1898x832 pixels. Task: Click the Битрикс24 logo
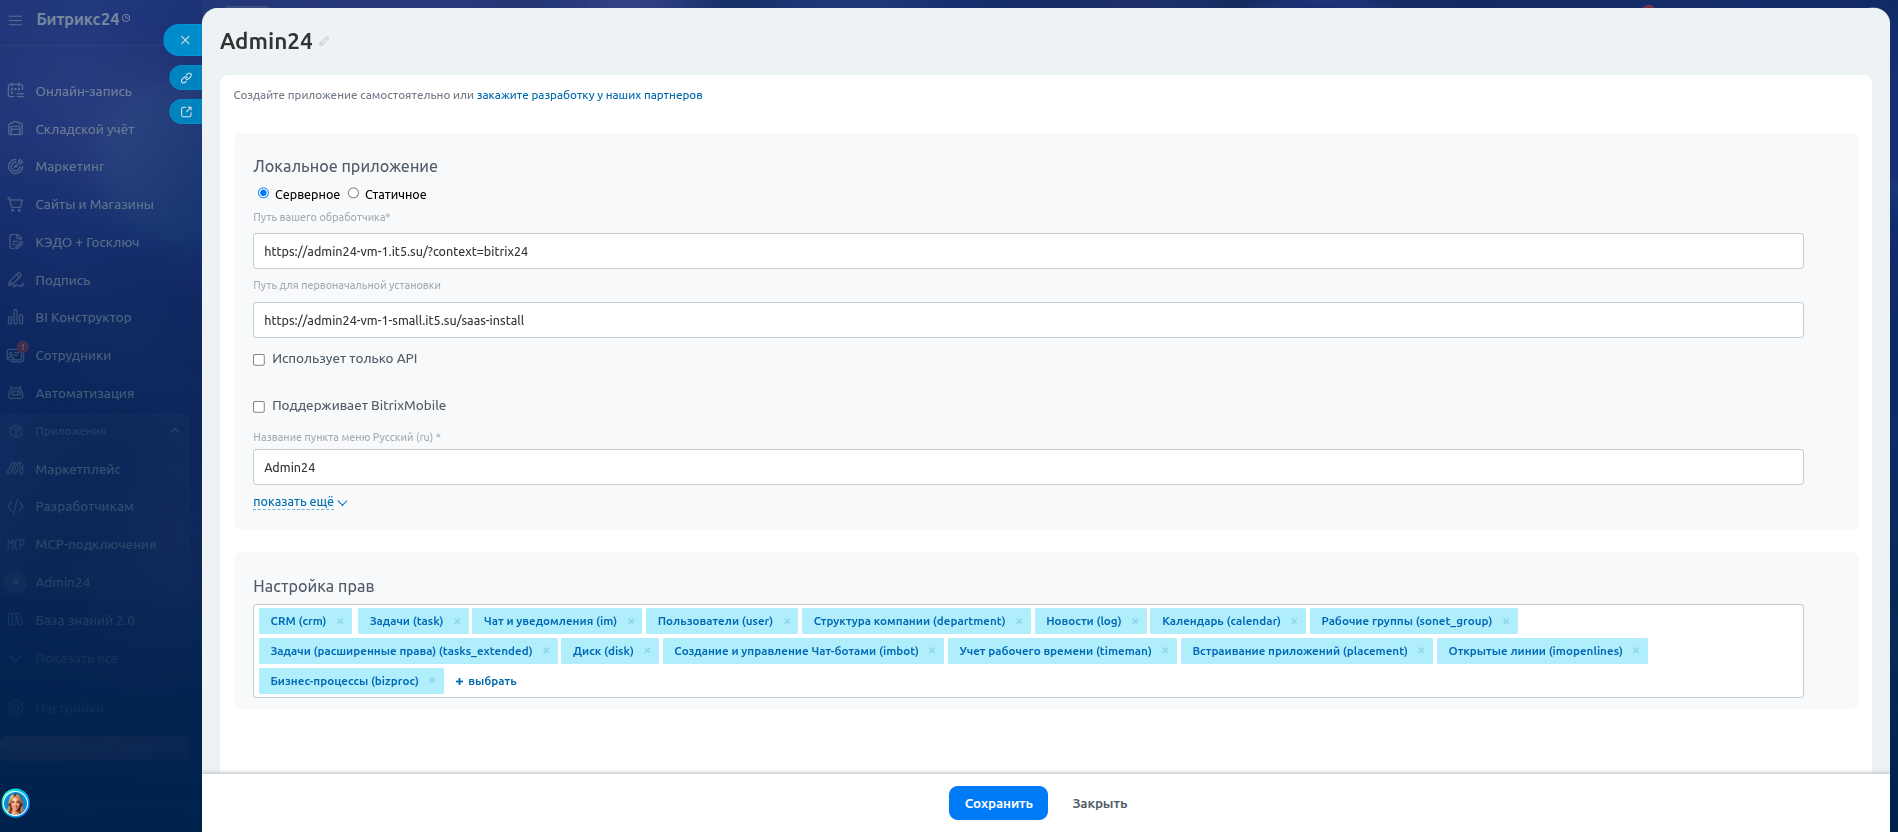[x=83, y=19]
